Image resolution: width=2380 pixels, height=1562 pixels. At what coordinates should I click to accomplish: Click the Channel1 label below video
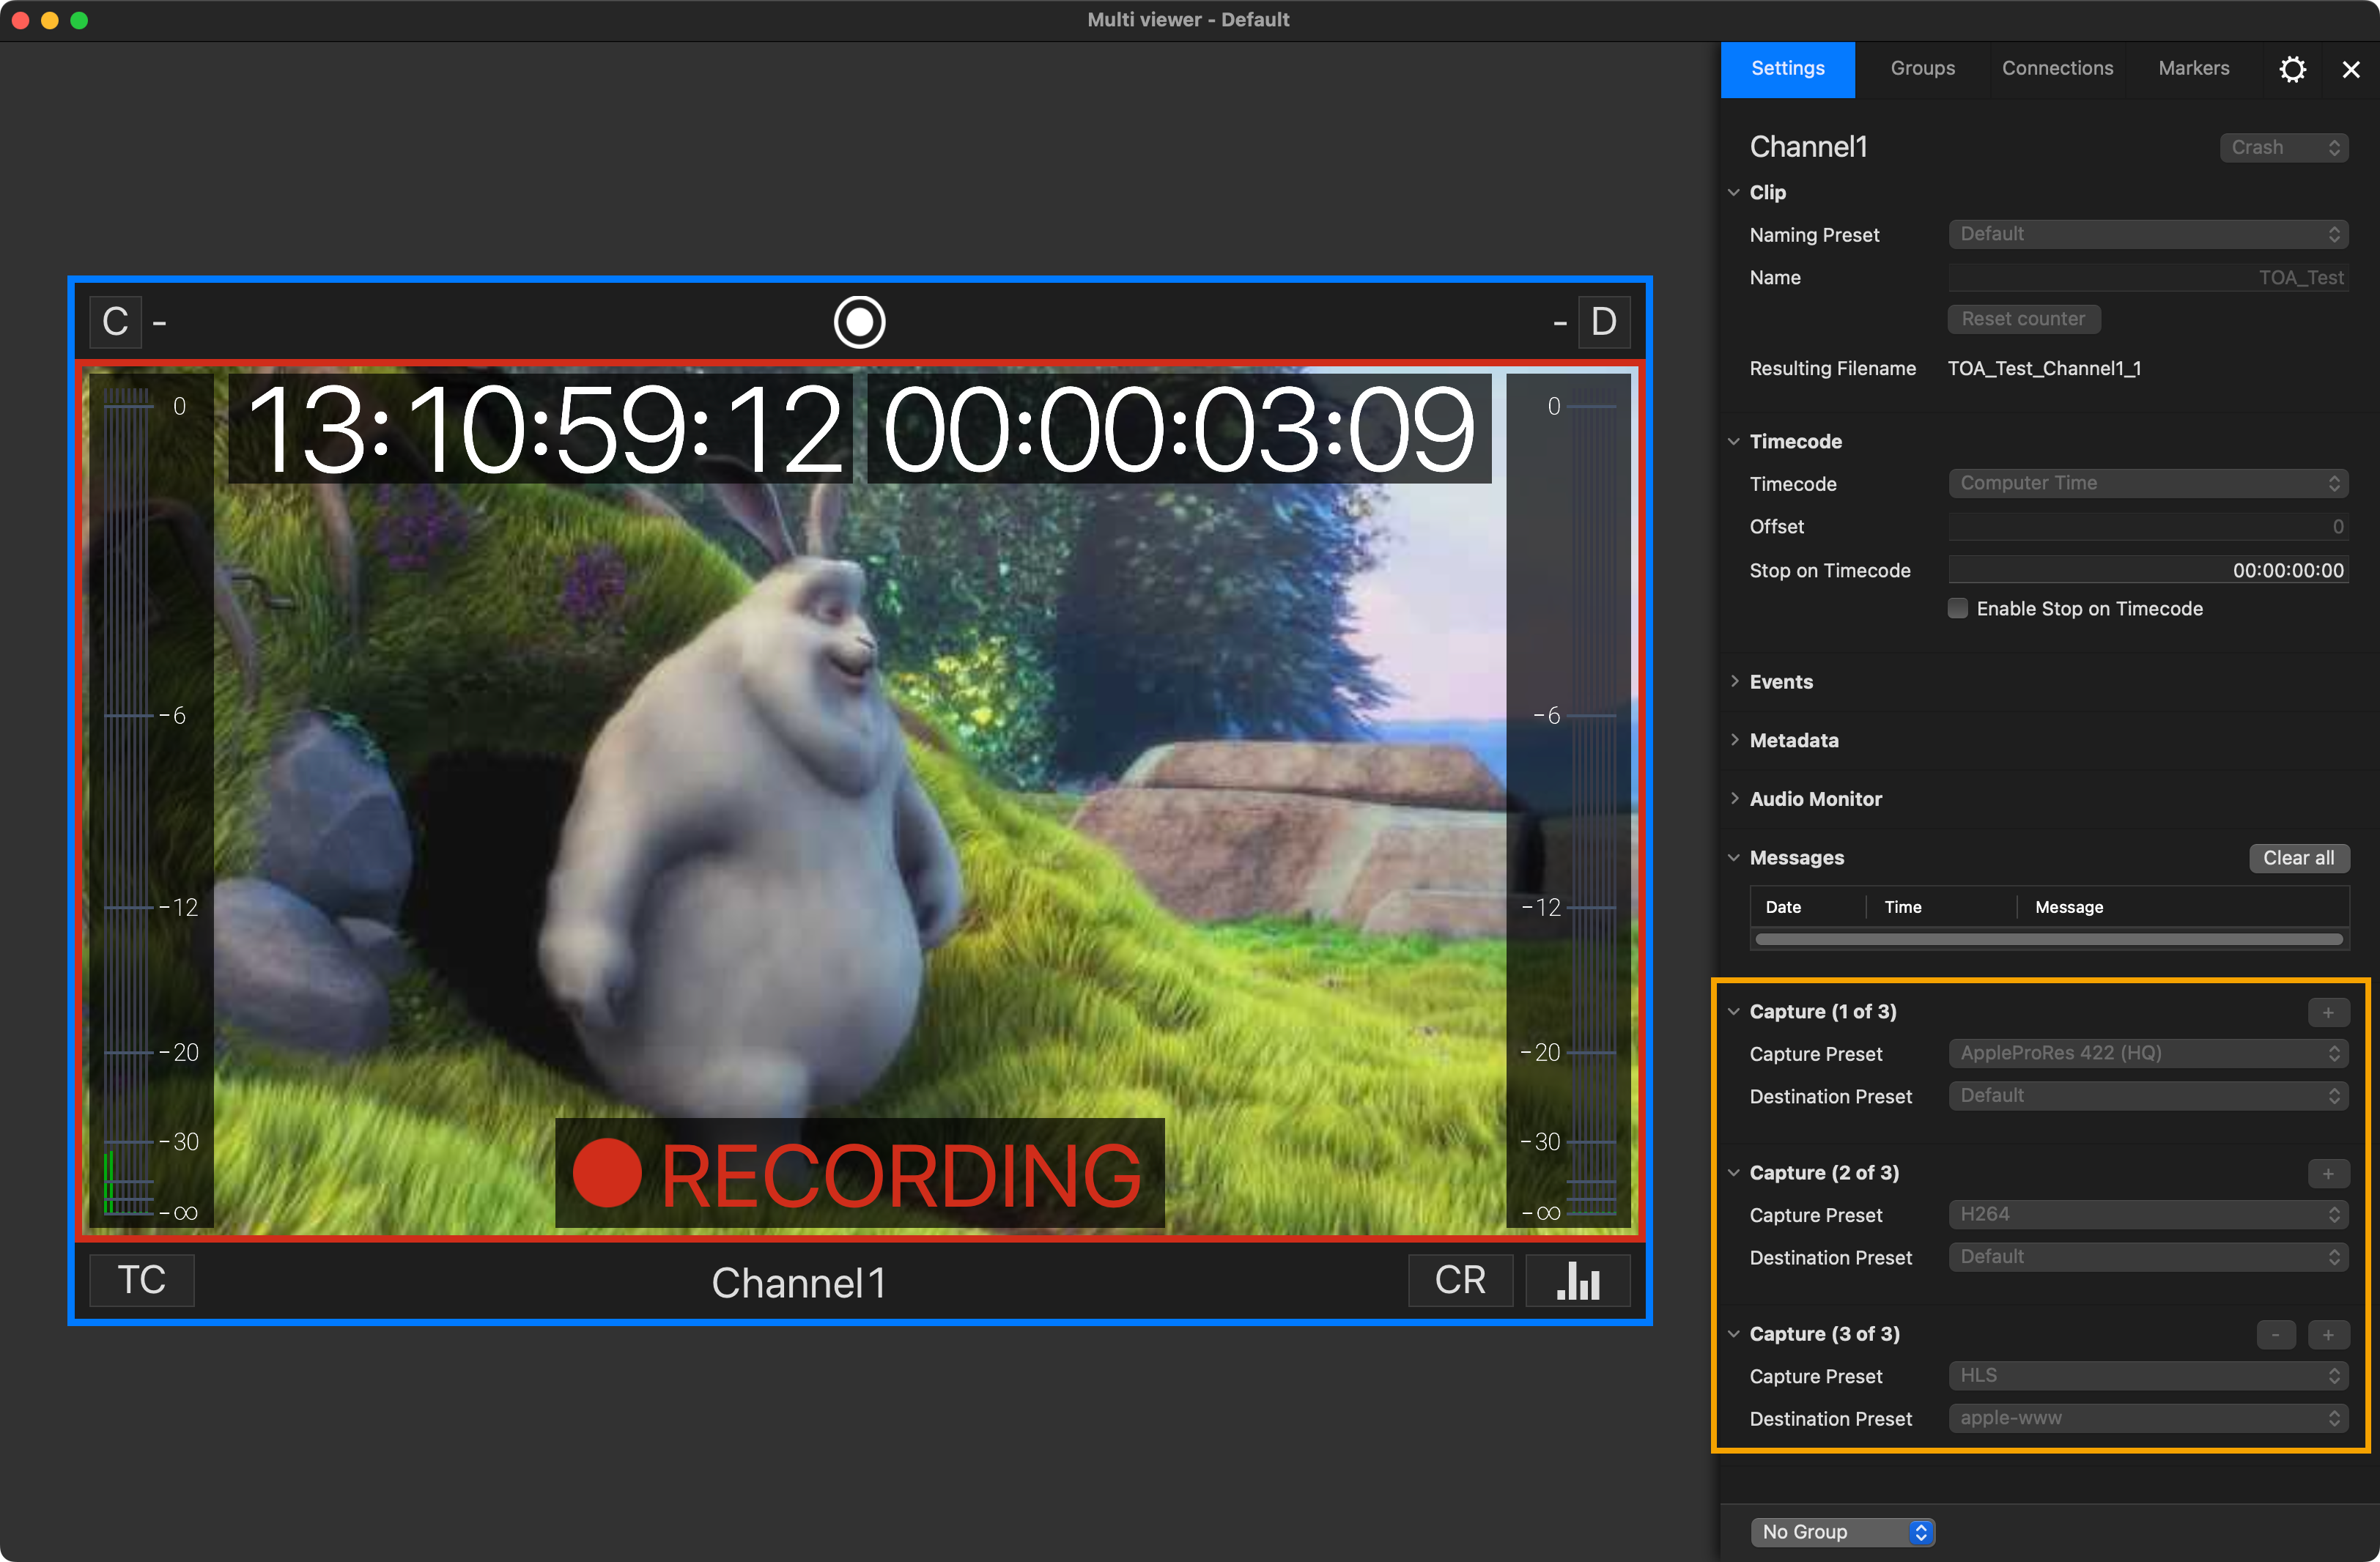[798, 1282]
